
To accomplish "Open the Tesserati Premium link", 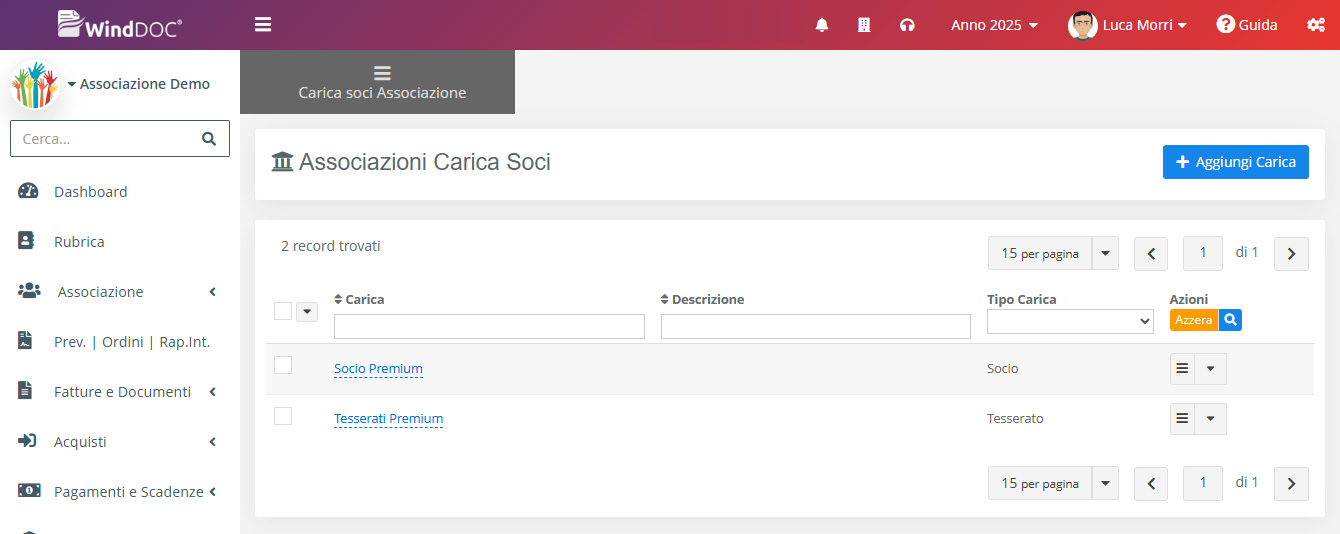I will [388, 418].
